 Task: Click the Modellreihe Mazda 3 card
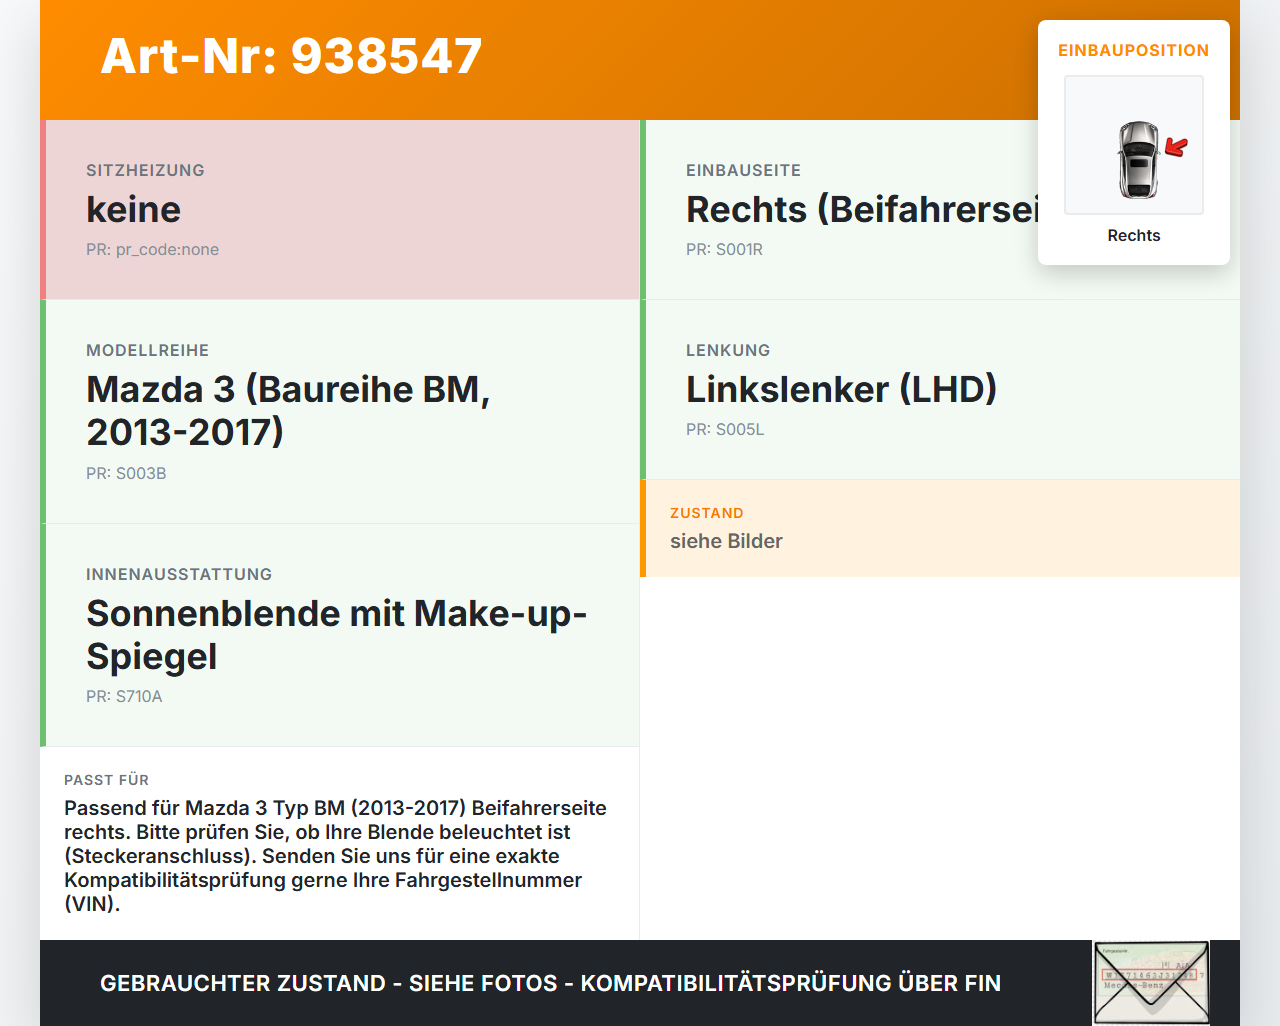[x=340, y=410]
